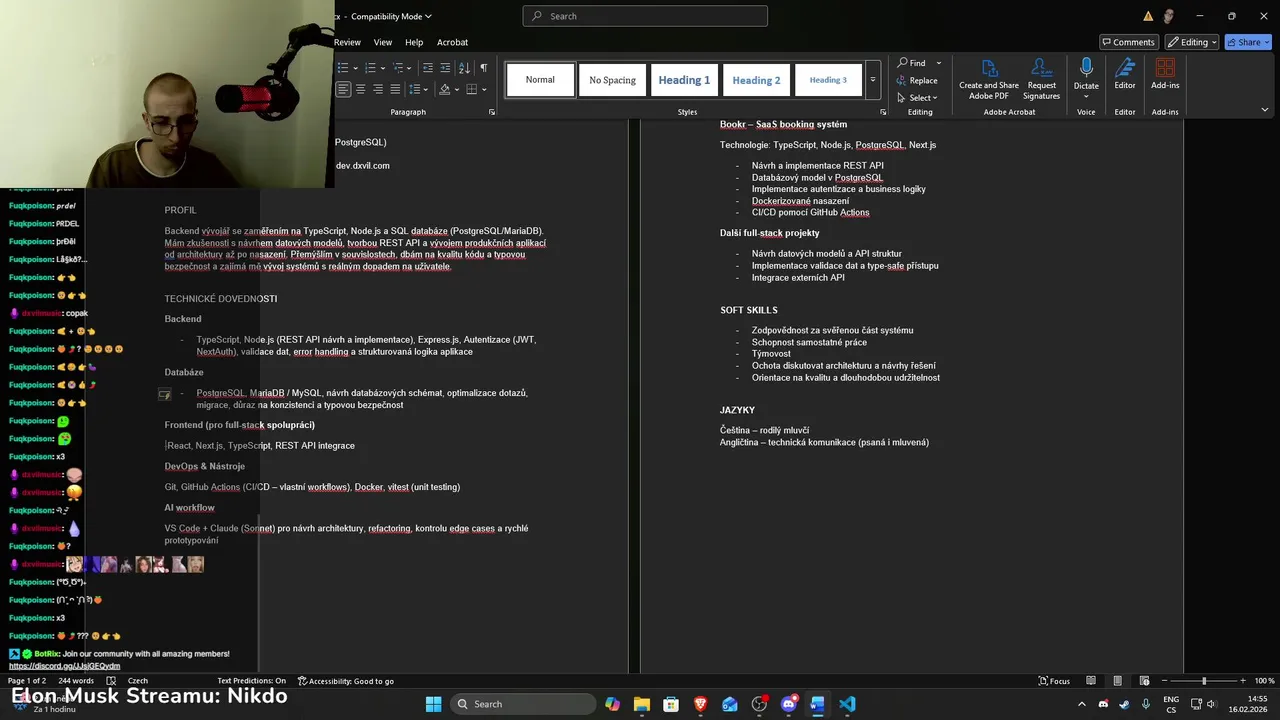Click the Multilevel list icon

(397, 68)
